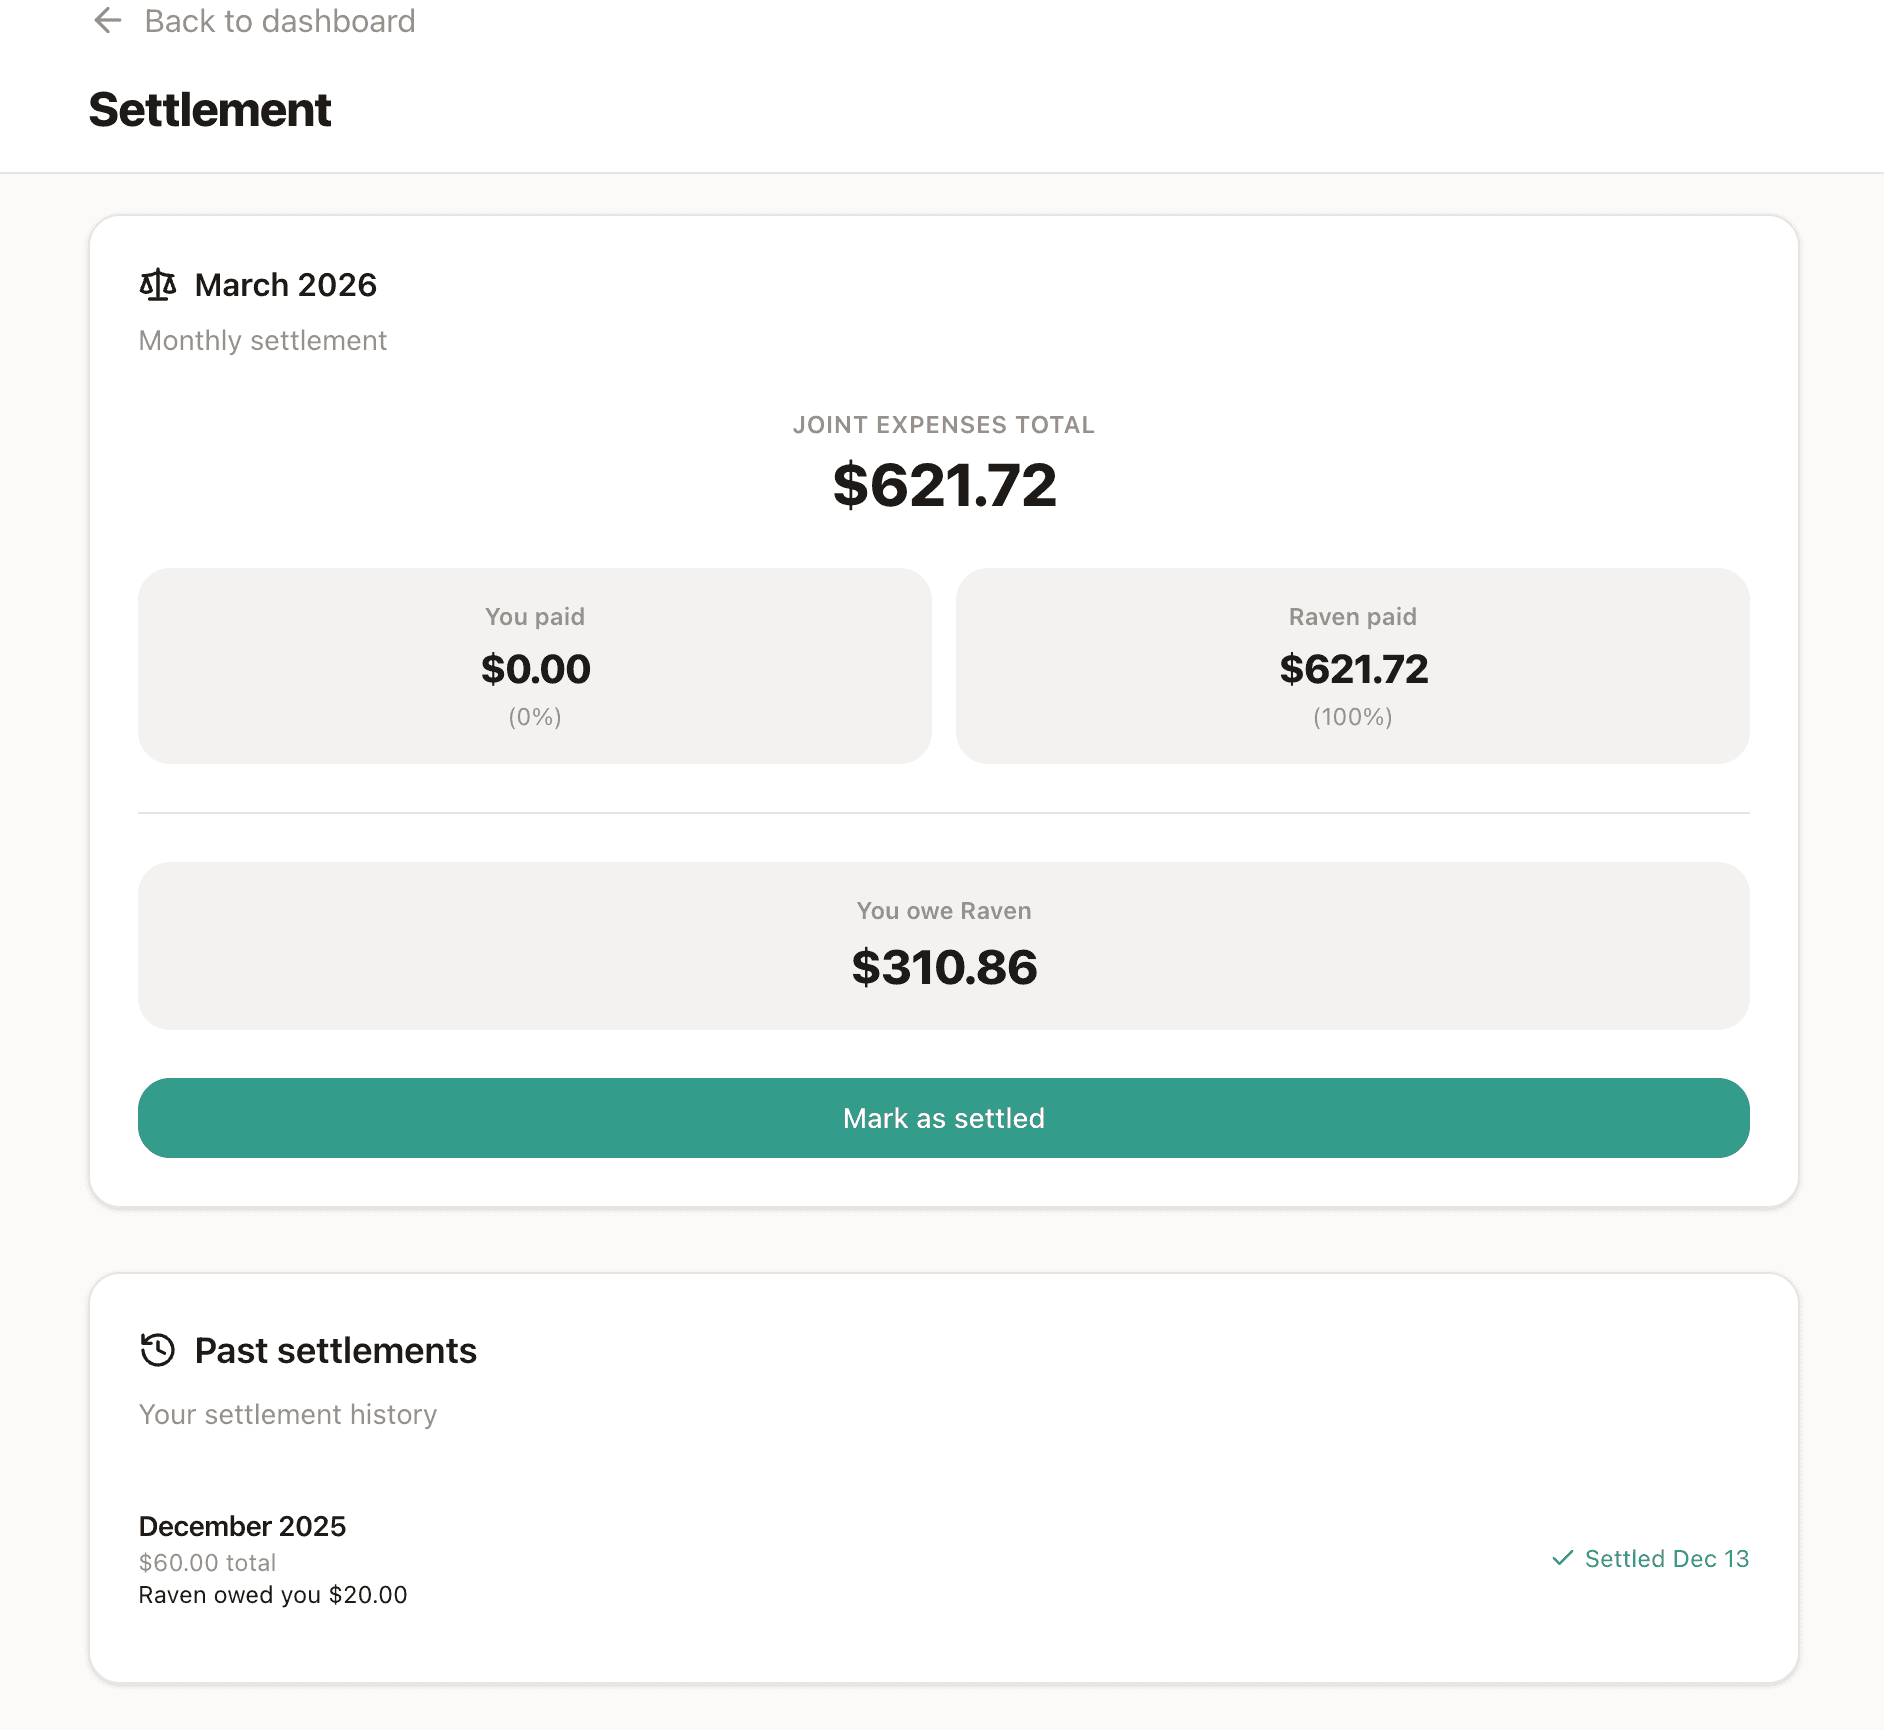Click the Raven owed you $20.00 text

[x=272, y=1594]
